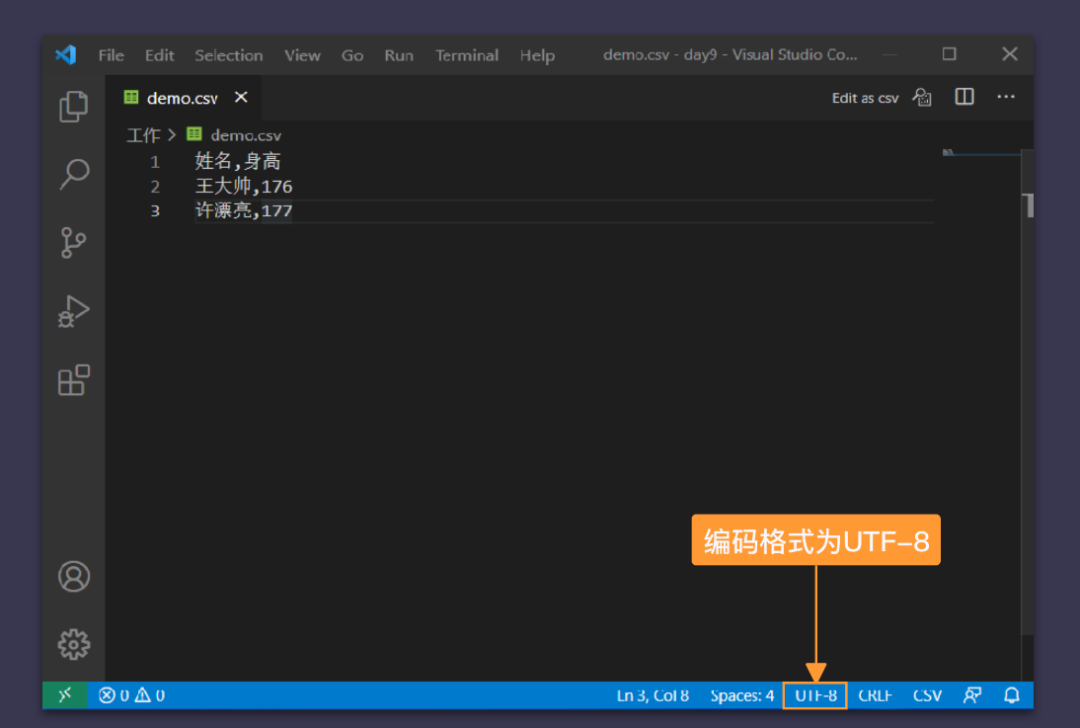Open the Extensions icon

tap(73, 380)
